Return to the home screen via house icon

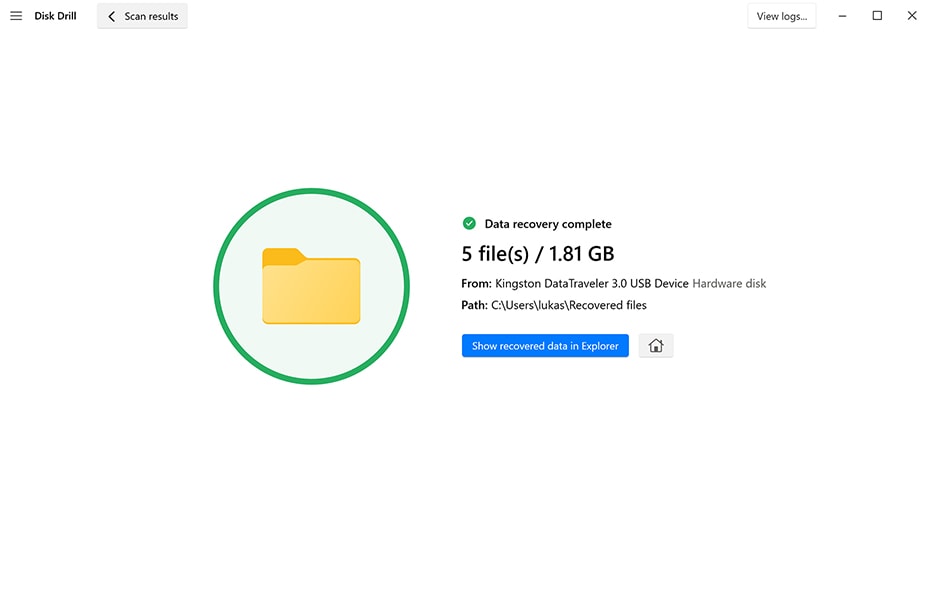(x=656, y=346)
